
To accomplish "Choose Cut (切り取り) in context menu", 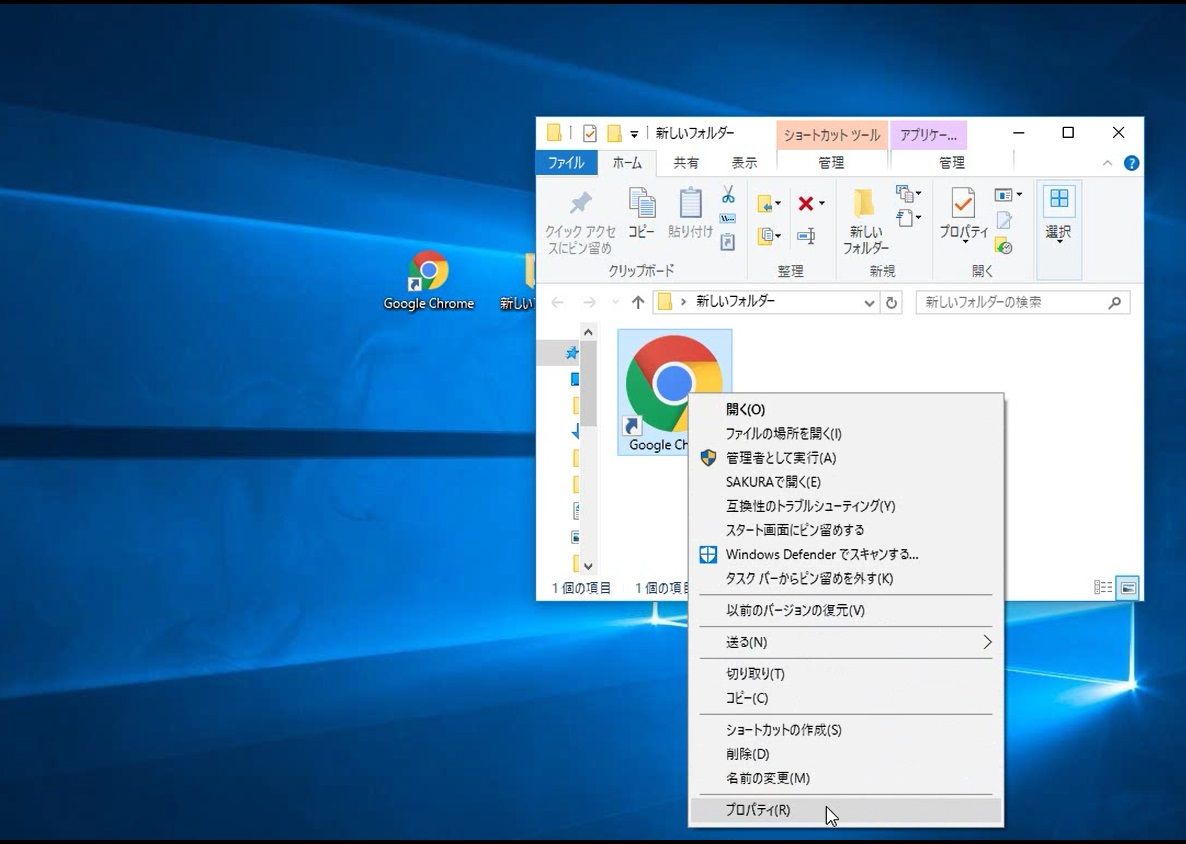I will (847, 674).
